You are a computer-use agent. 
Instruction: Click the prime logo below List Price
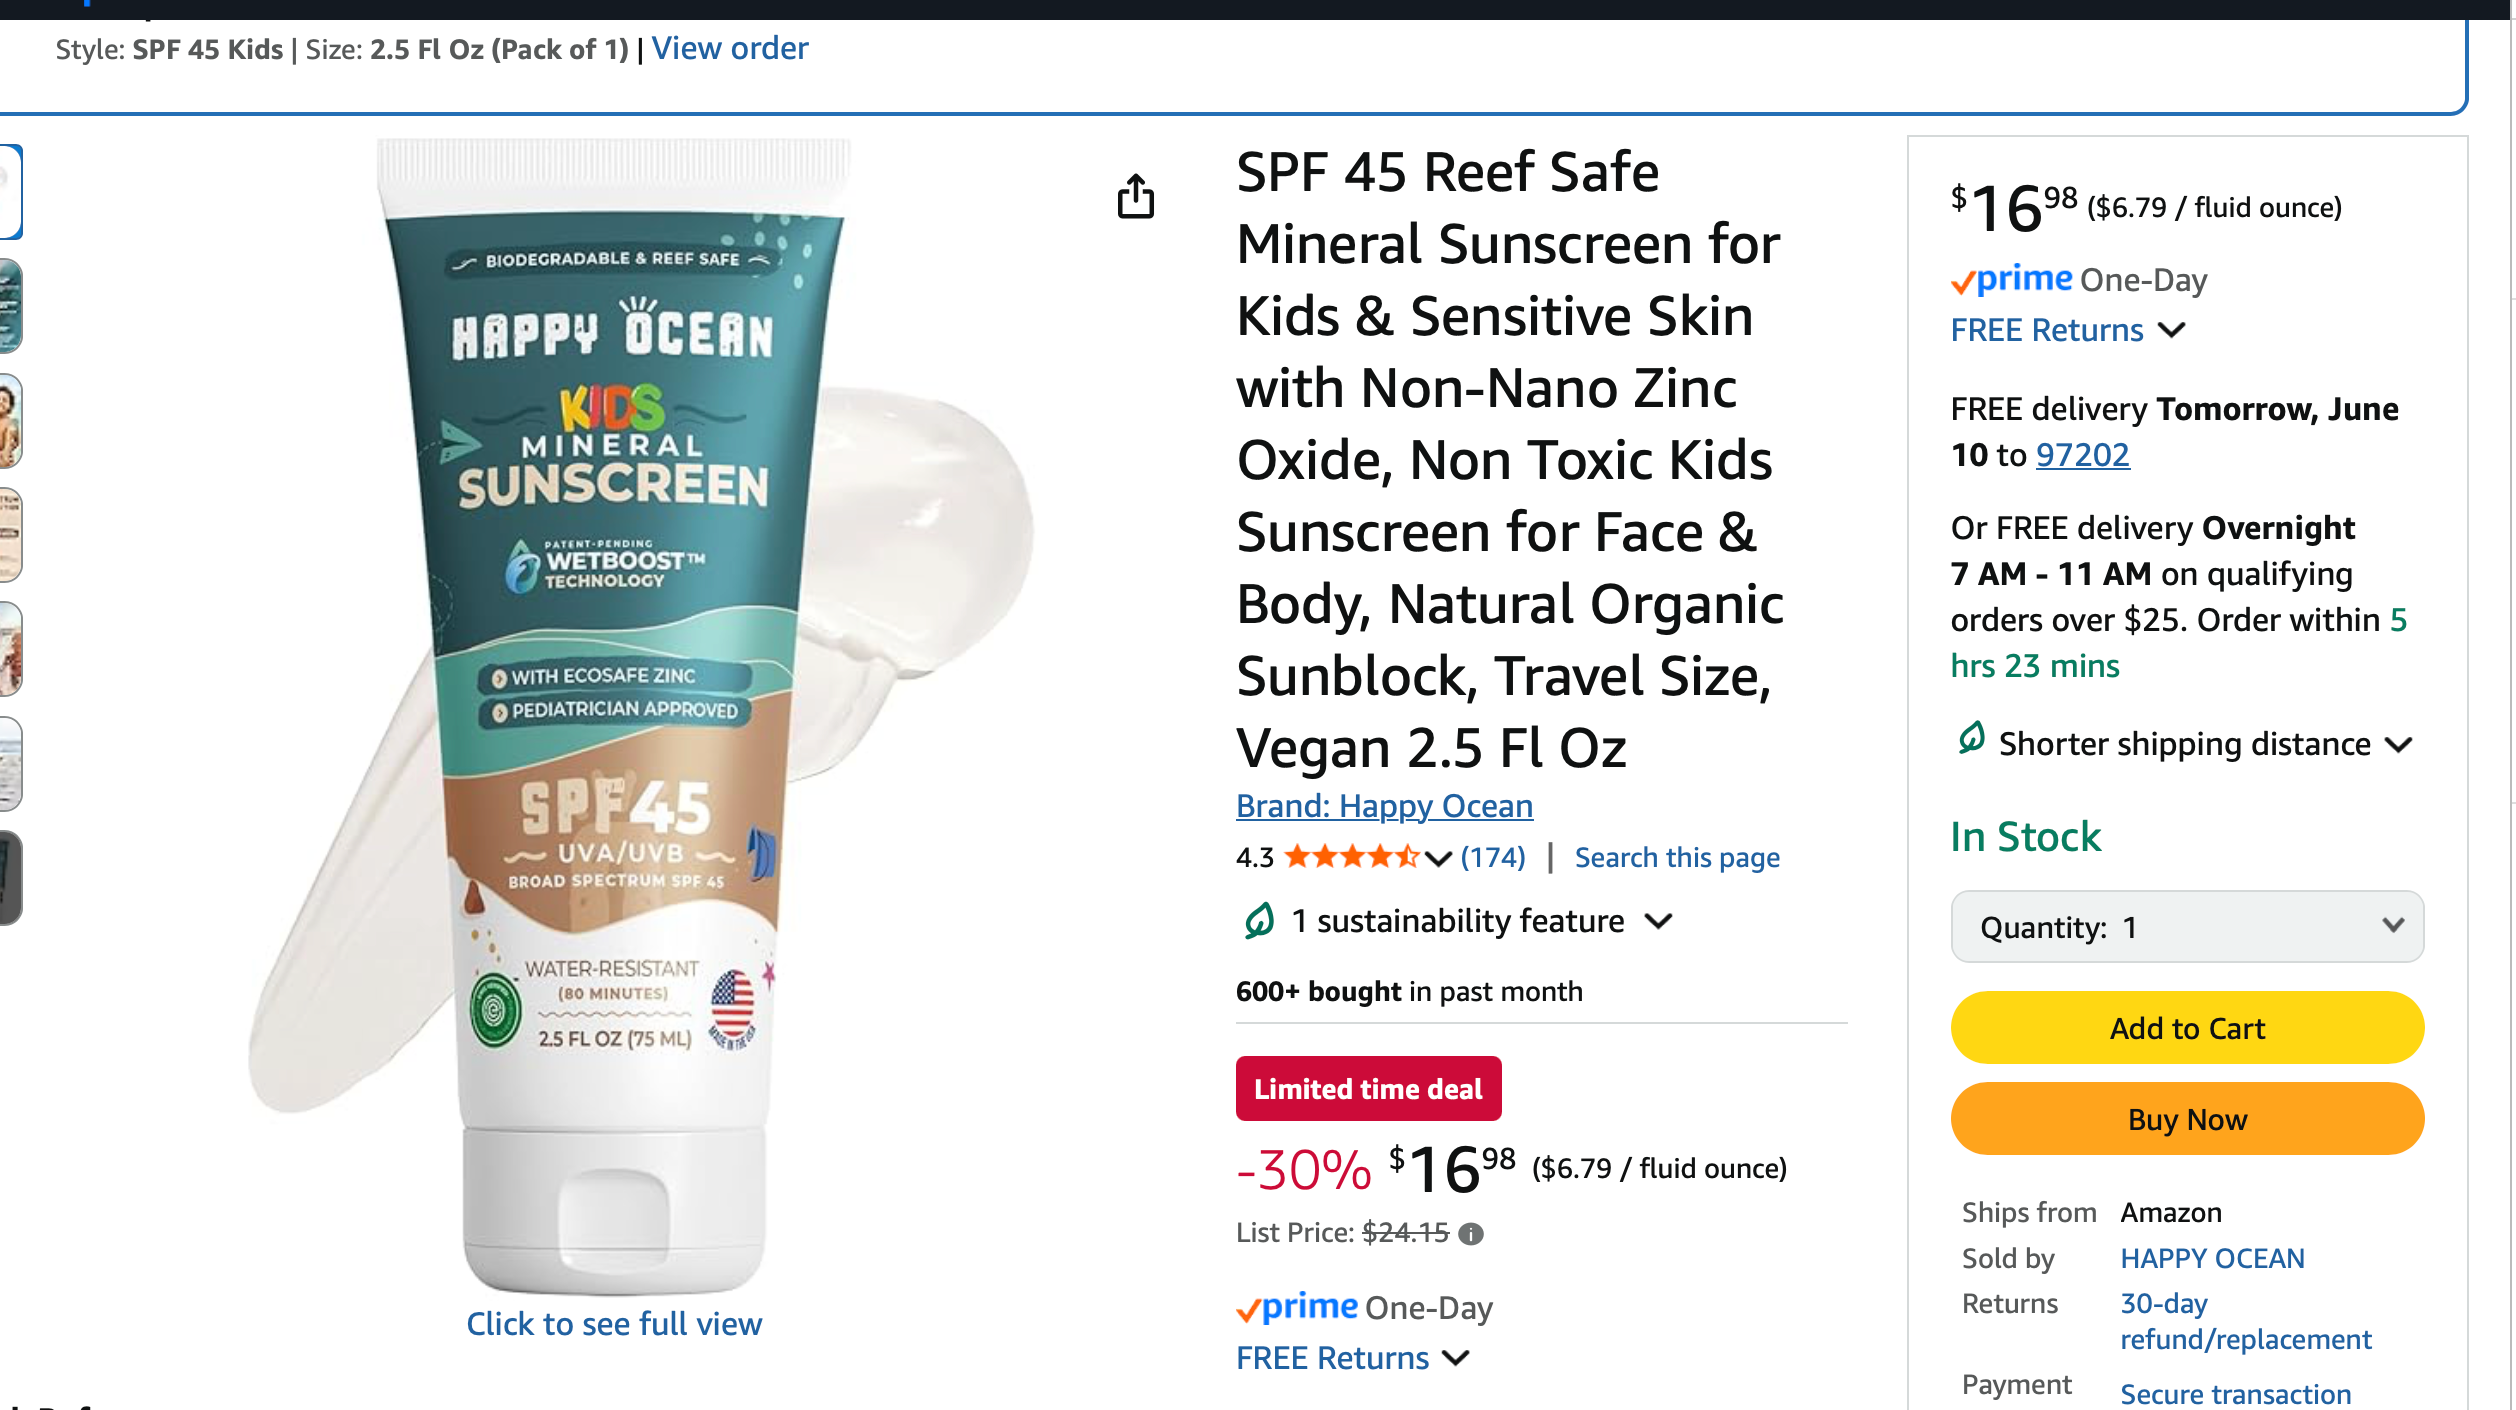pyautogui.click(x=1297, y=1308)
